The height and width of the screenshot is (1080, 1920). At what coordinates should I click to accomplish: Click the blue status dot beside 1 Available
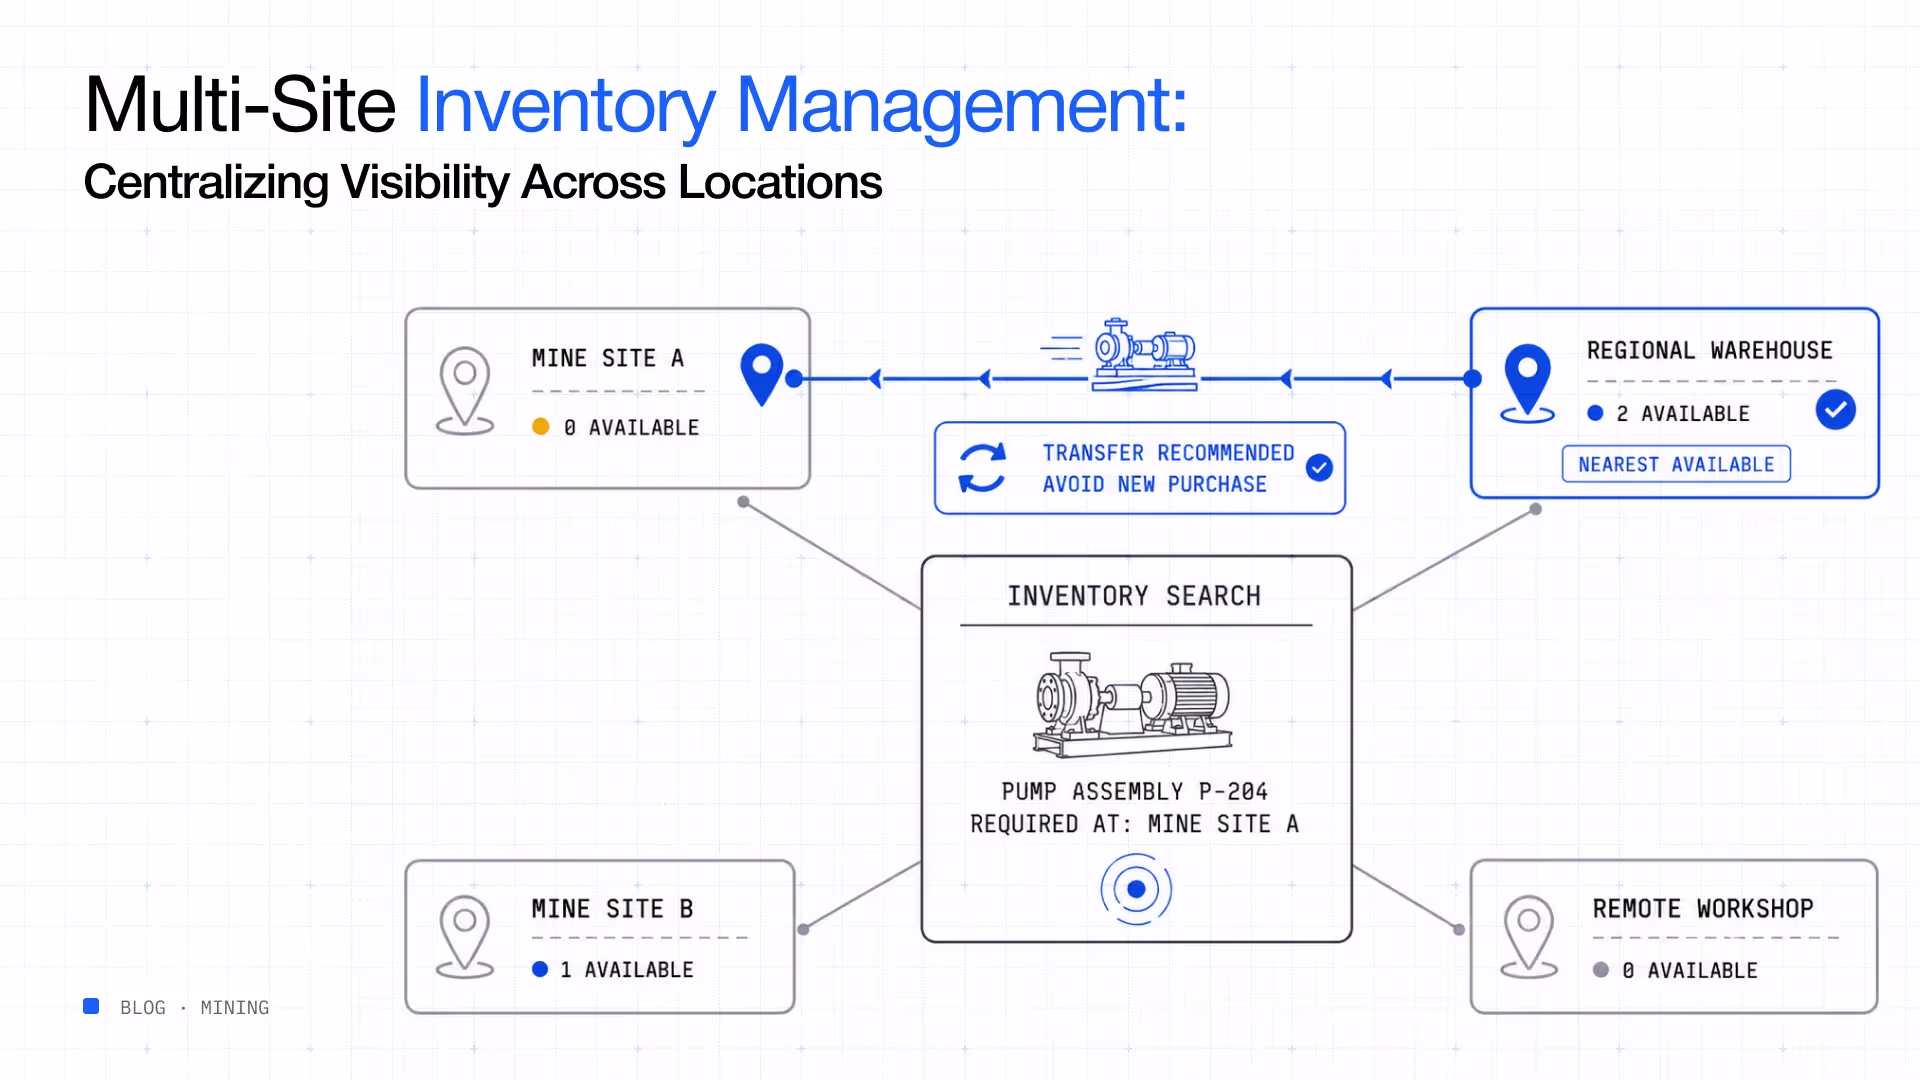[540, 969]
